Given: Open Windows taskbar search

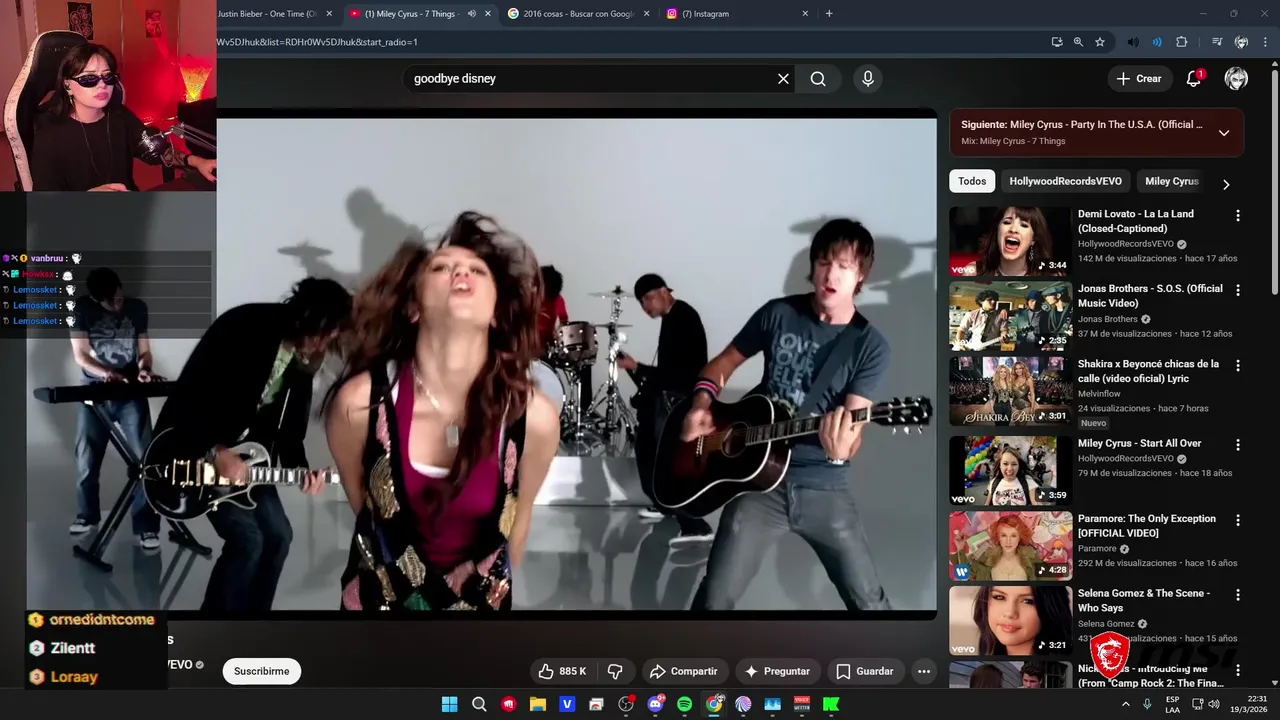Looking at the screenshot, I should 479,704.
